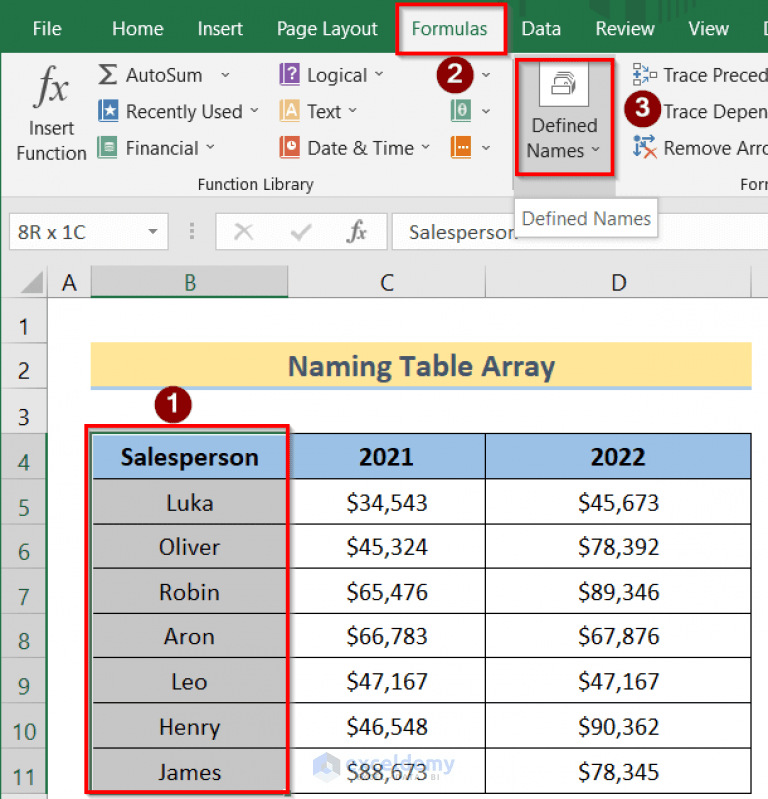The image size is (768, 799).
Task: Switch to the View tab
Action: coord(708,29)
